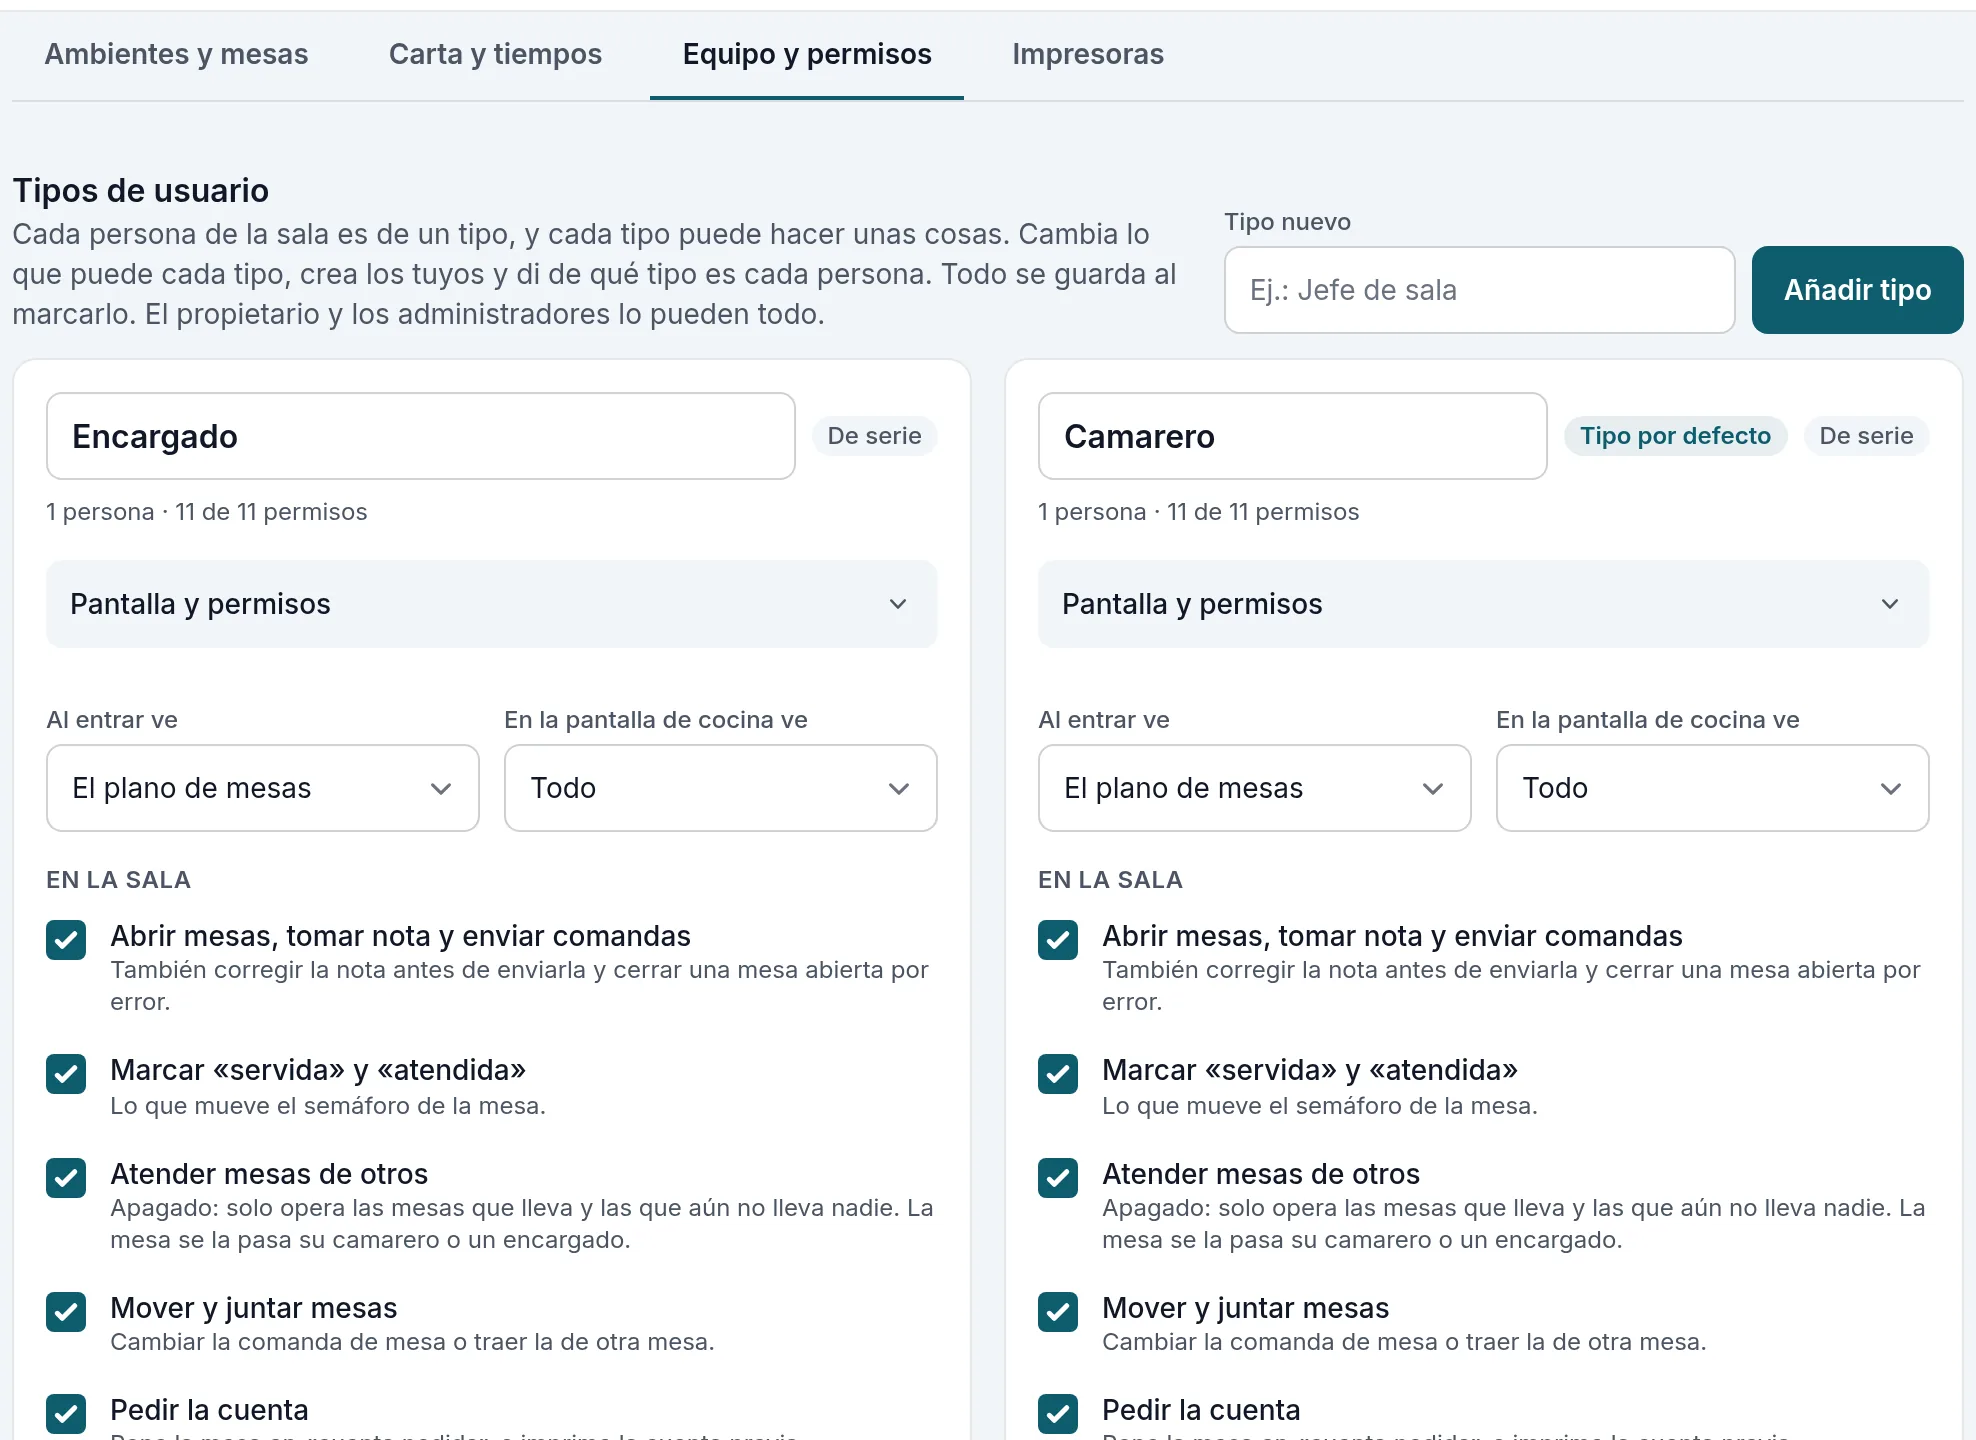
Task: Edit the Camarero name field
Action: pos(1292,436)
